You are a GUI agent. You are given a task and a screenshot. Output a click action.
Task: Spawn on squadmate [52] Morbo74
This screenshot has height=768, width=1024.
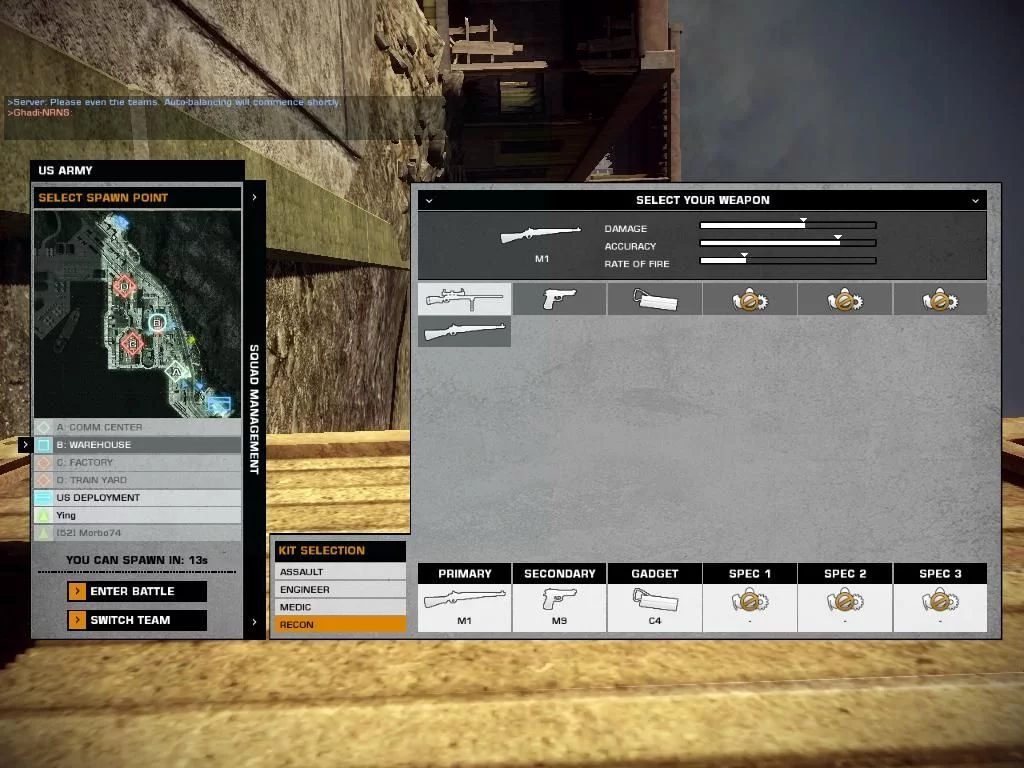tap(137, 533)
